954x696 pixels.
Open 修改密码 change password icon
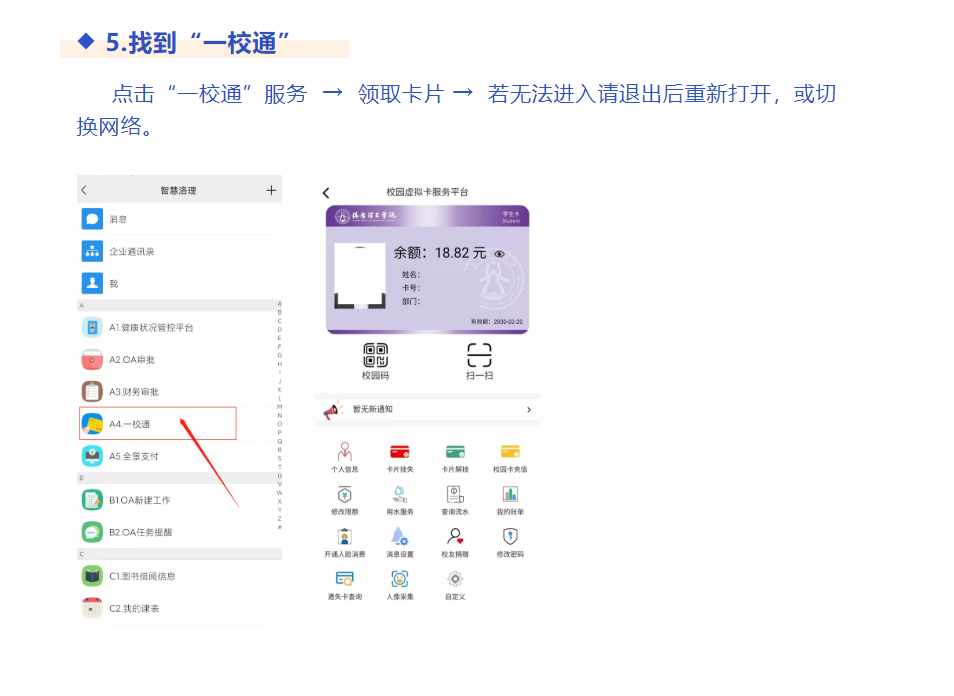pyautogui.click(x=510, y=537)
